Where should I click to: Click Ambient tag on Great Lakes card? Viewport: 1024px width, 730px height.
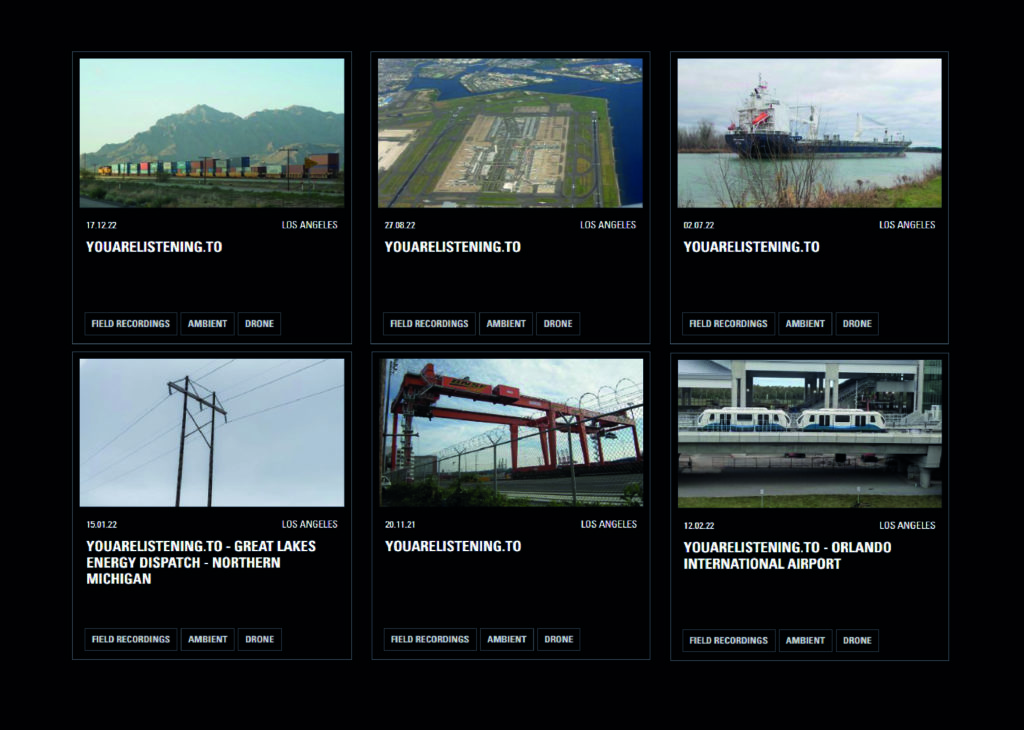pyautogui.click(x=208, y=639)
